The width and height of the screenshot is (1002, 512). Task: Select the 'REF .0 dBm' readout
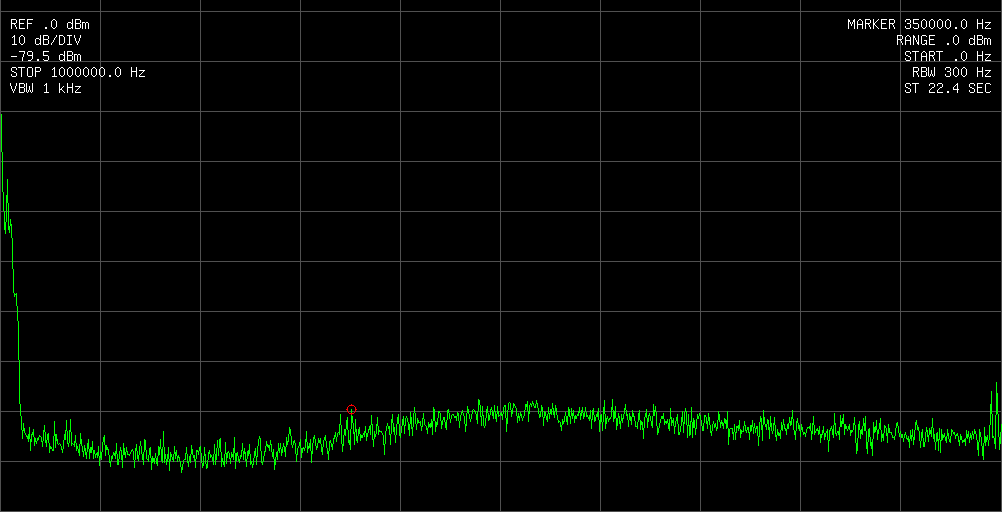[x=50, y=25]
